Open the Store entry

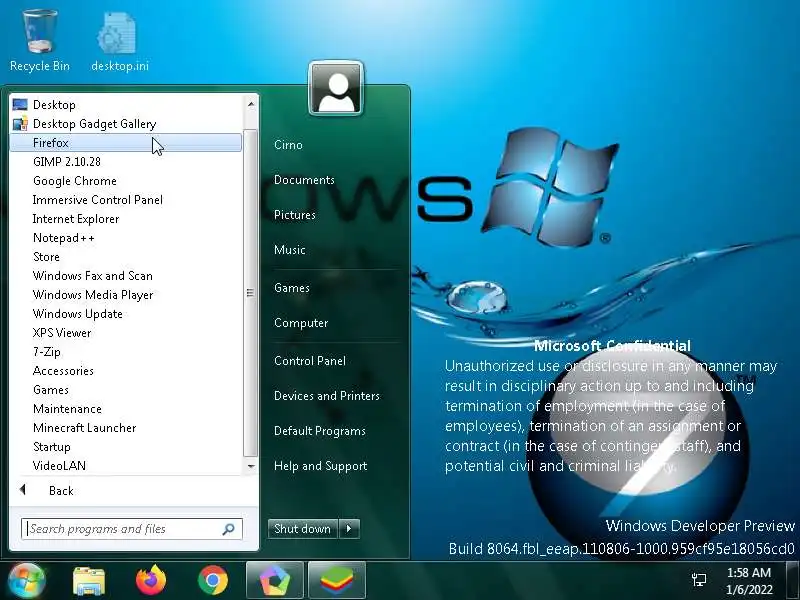click(x=125, y=257)
